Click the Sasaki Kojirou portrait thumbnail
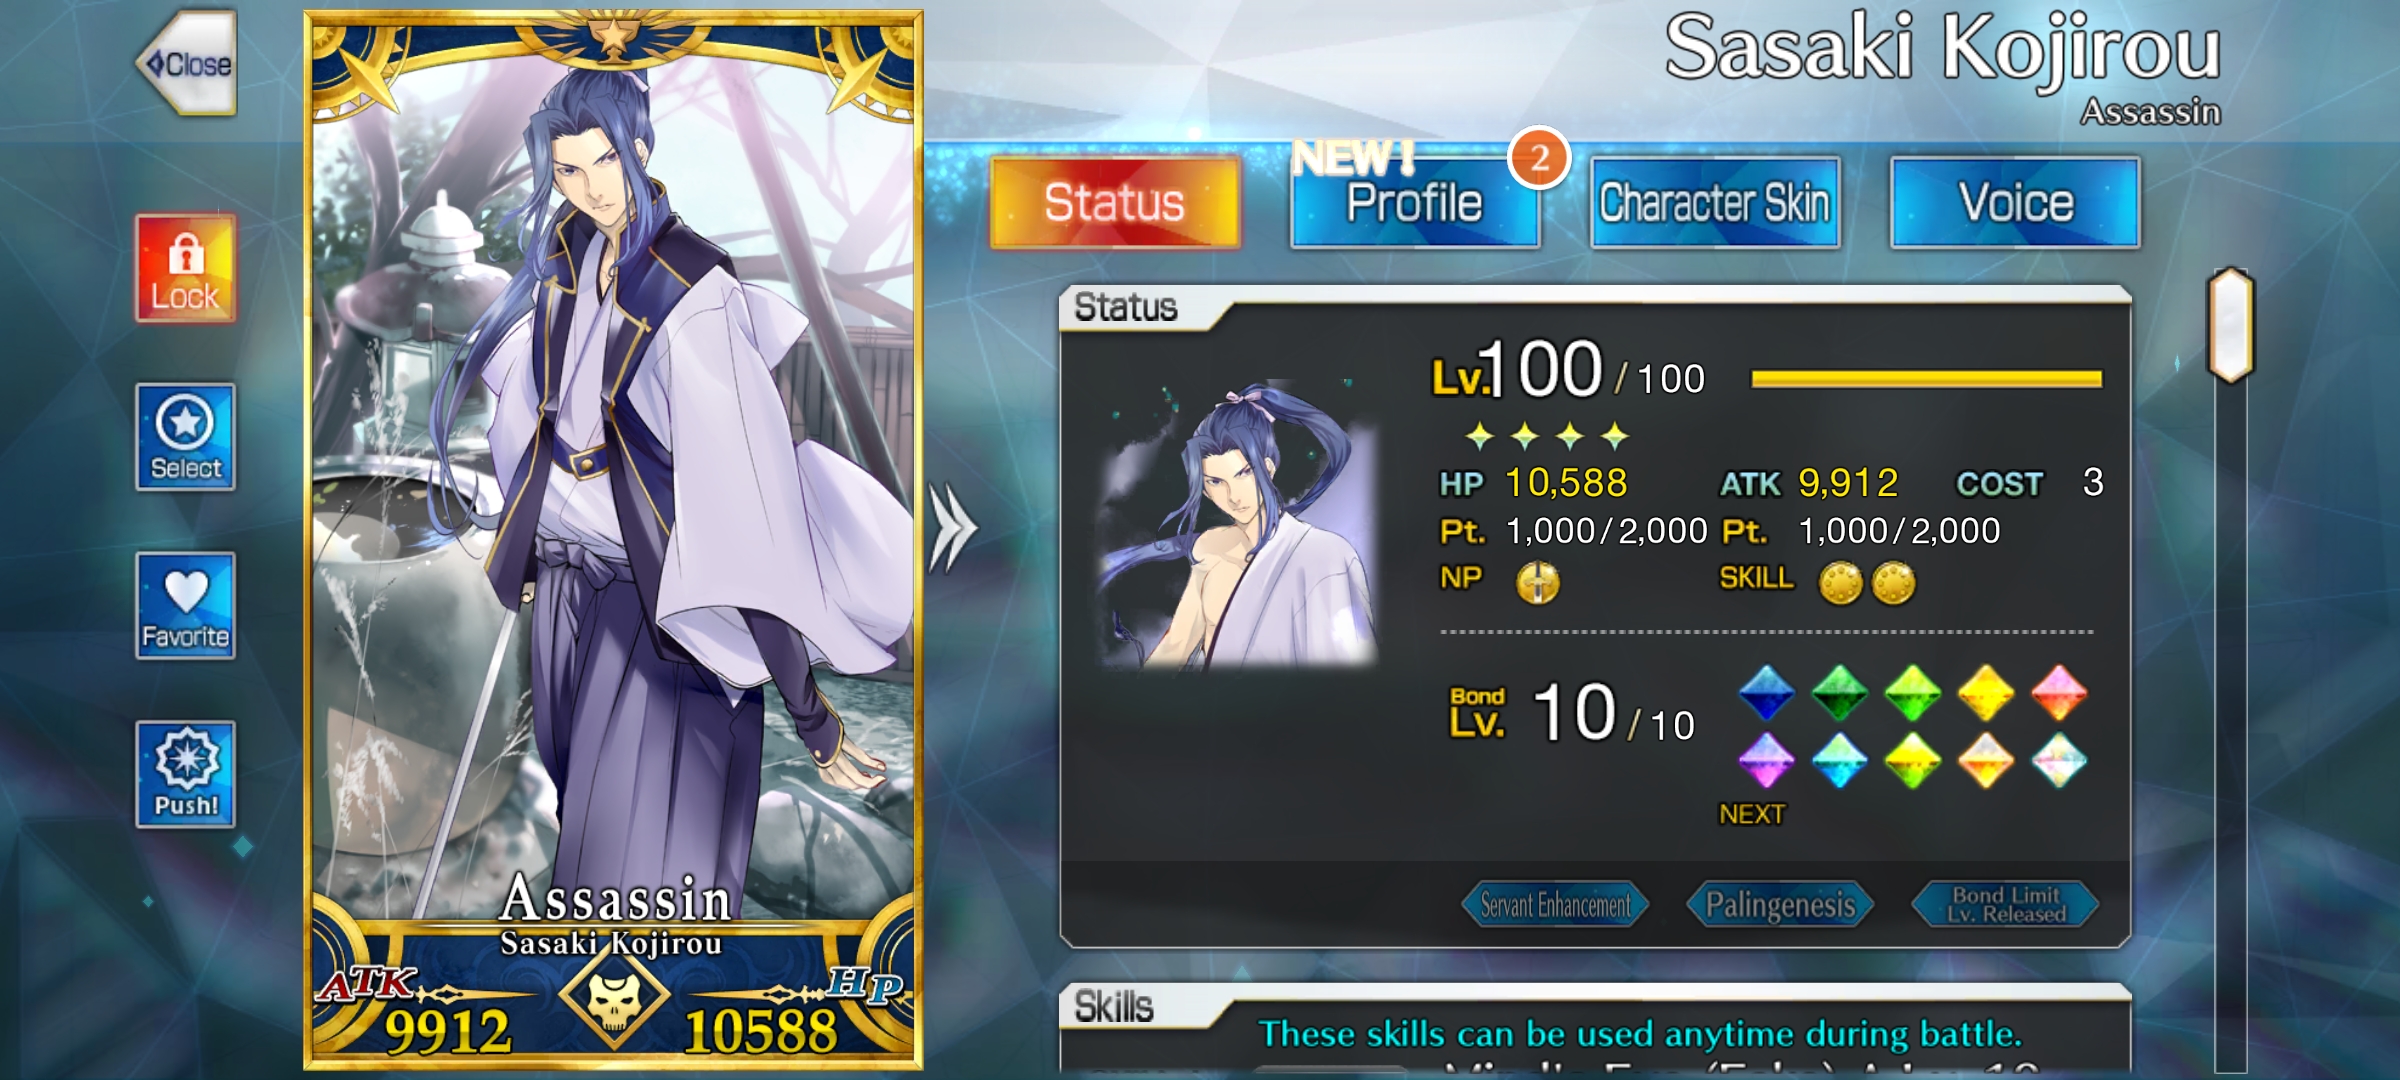 (1238, 524)
